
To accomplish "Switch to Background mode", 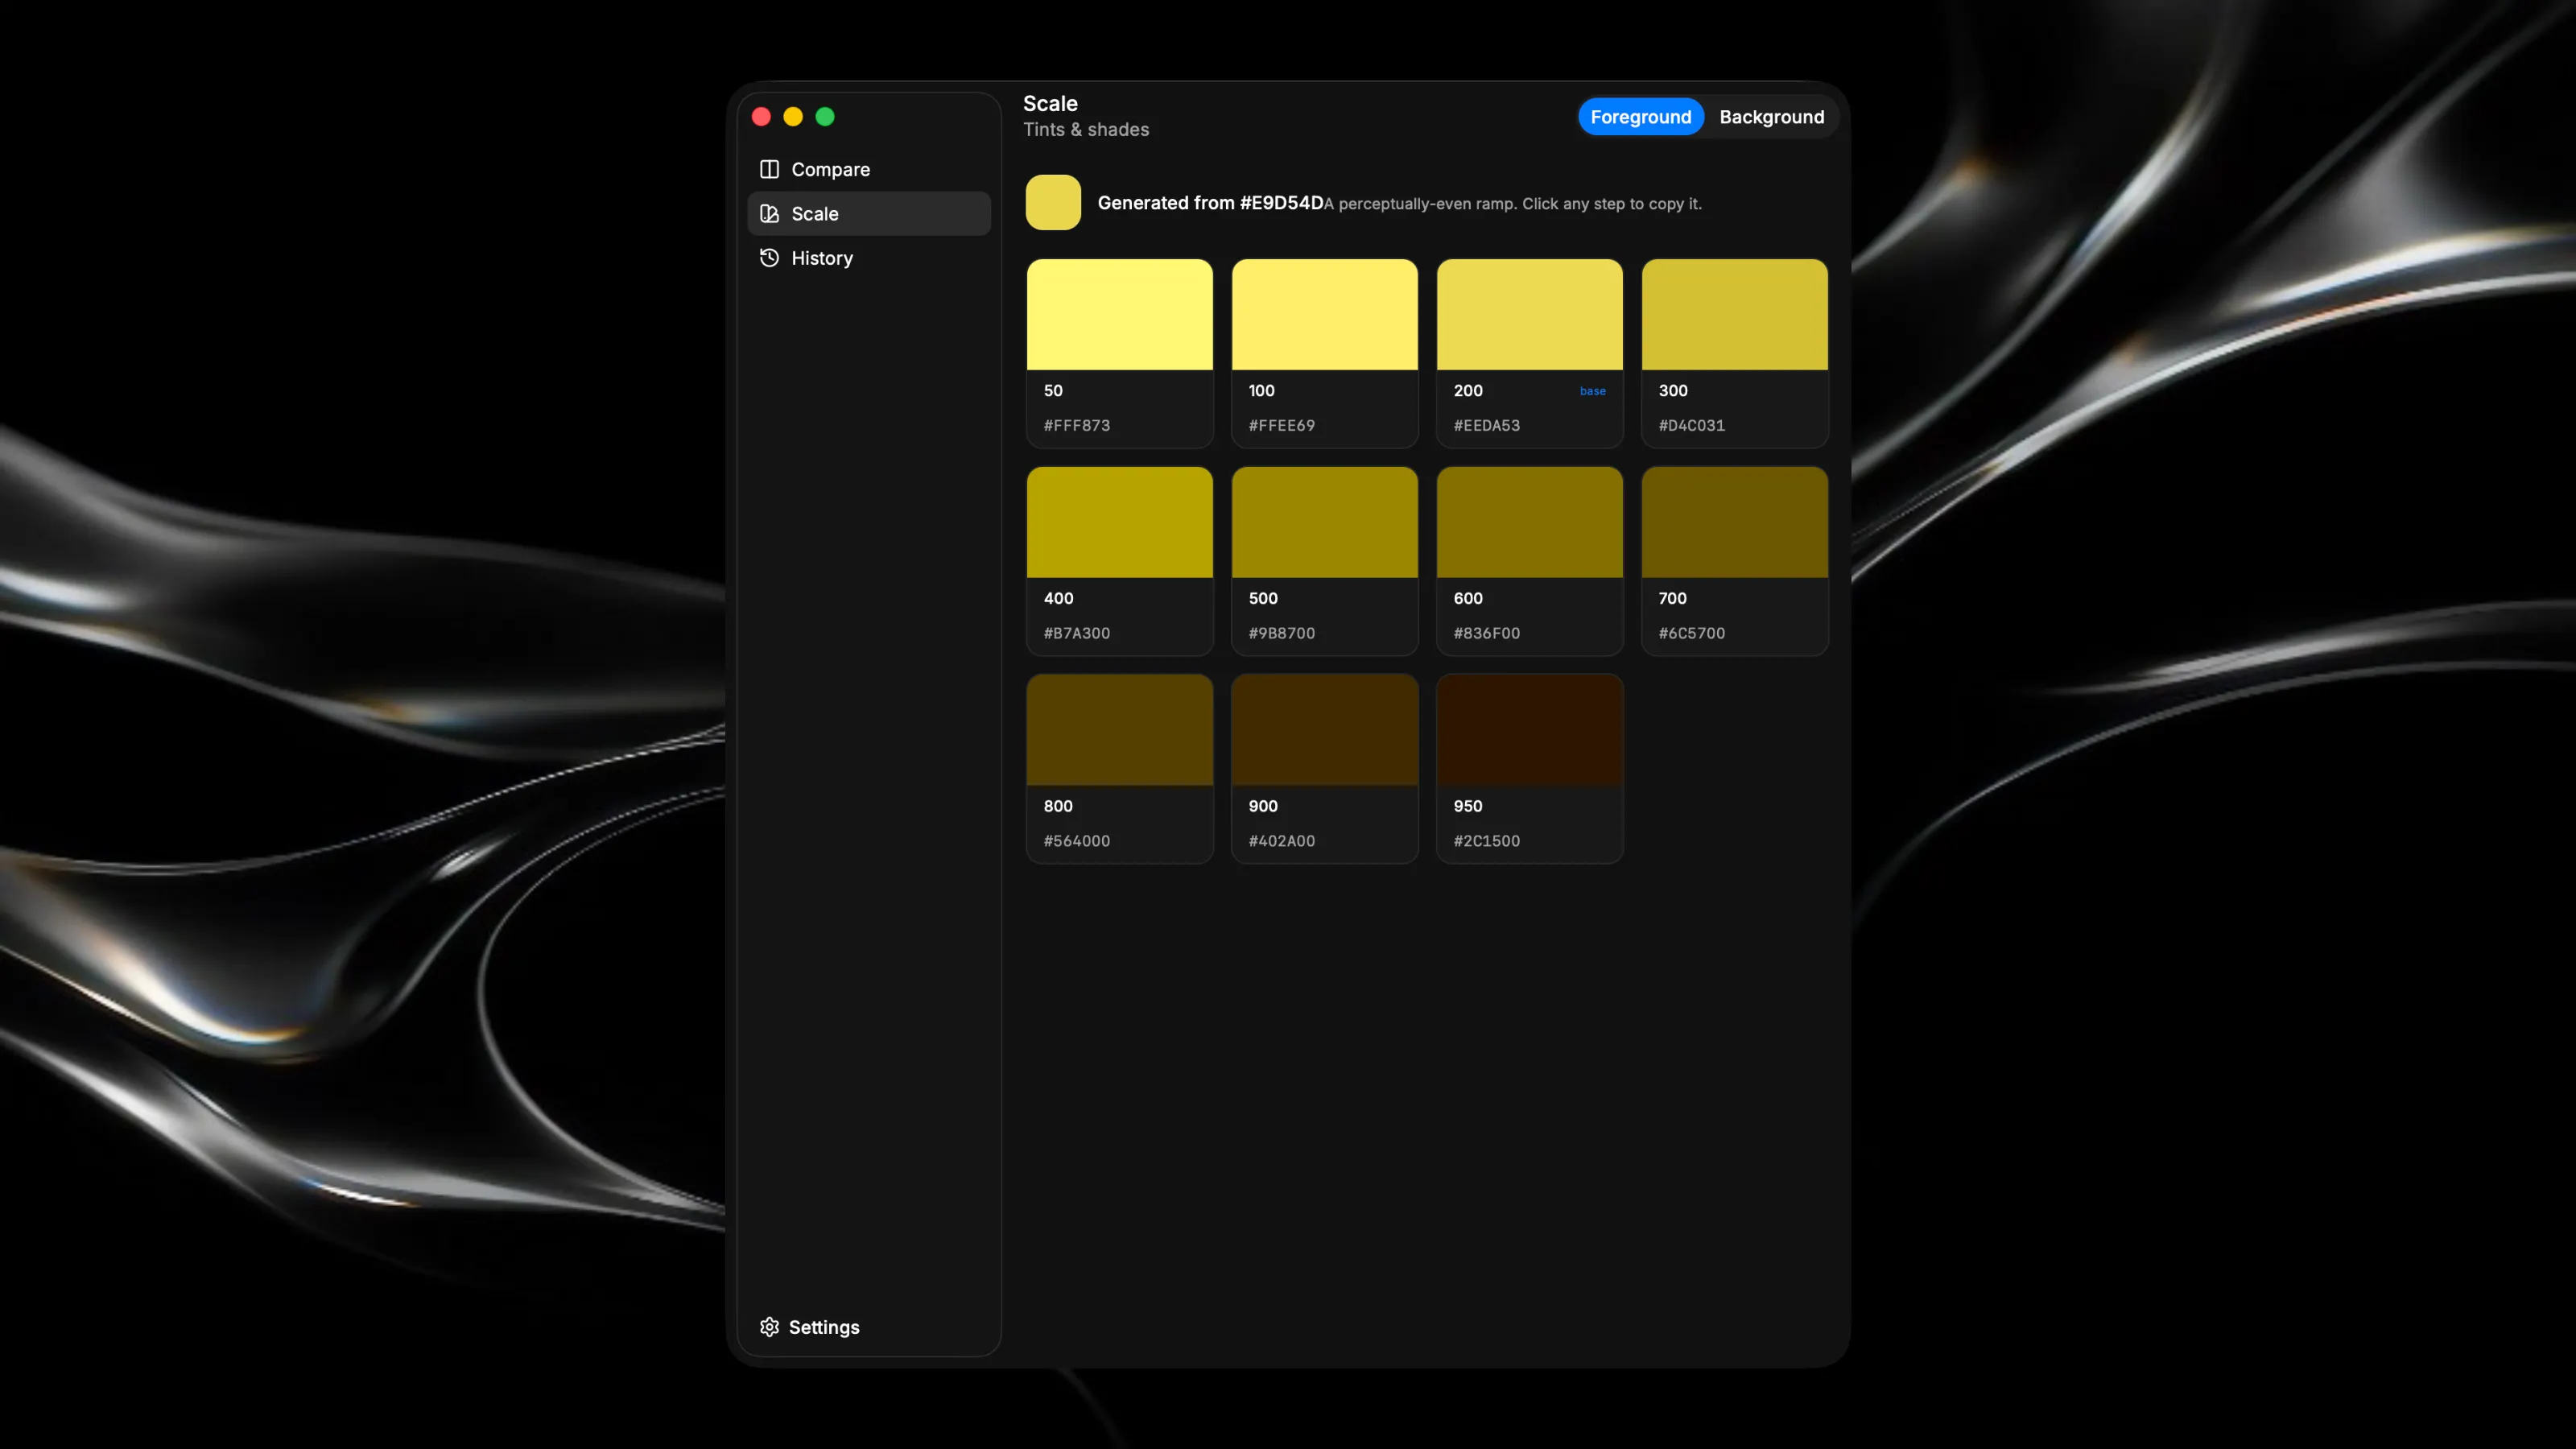I will coord(1771,117).
